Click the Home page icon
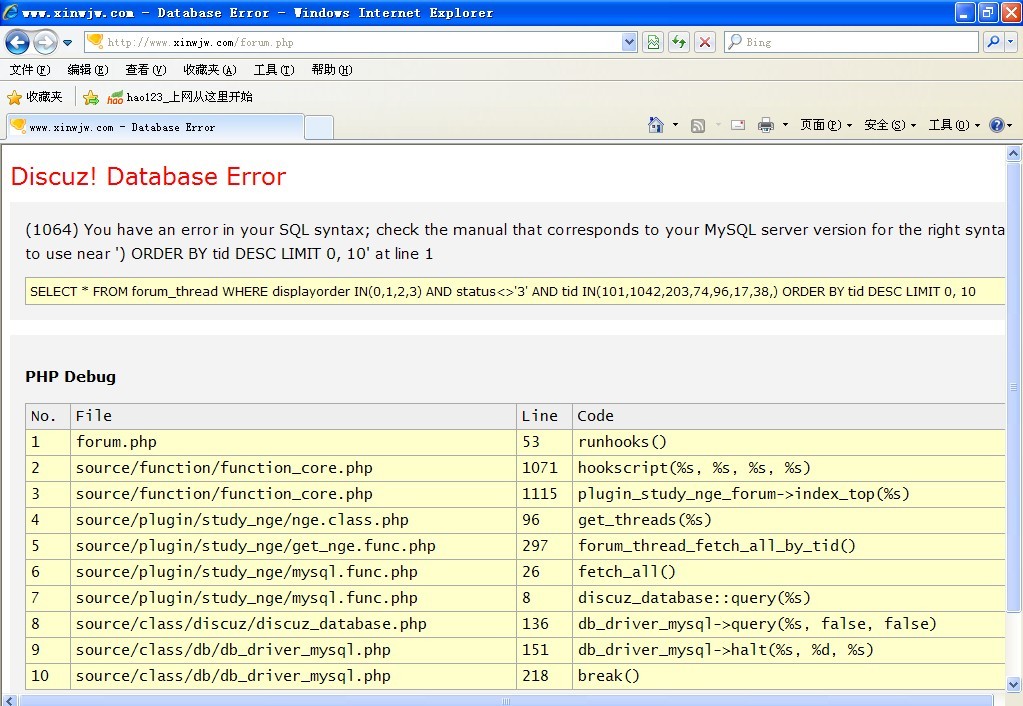Screen dimensions: 1023x706 (x=656, y=125)
